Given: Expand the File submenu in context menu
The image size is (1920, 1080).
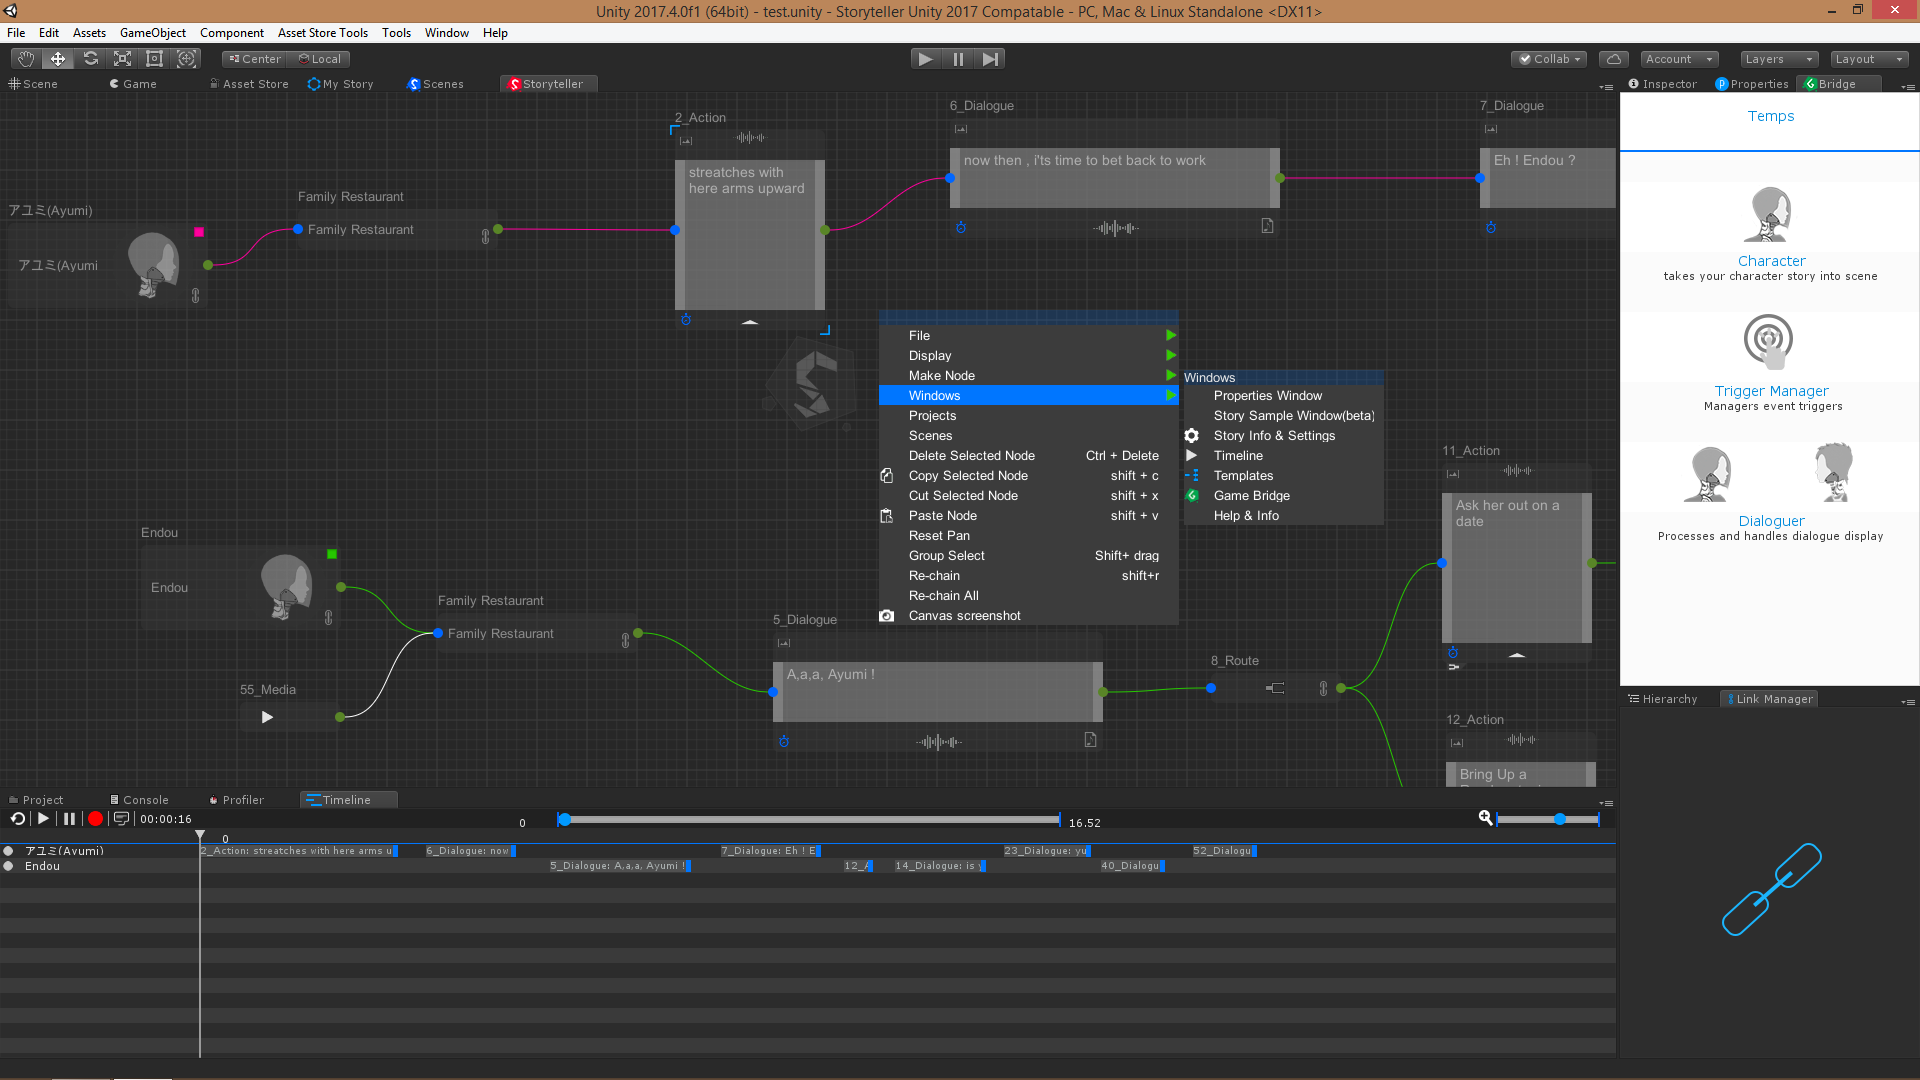Looking at the screenshot, I should coord(1028,336).
